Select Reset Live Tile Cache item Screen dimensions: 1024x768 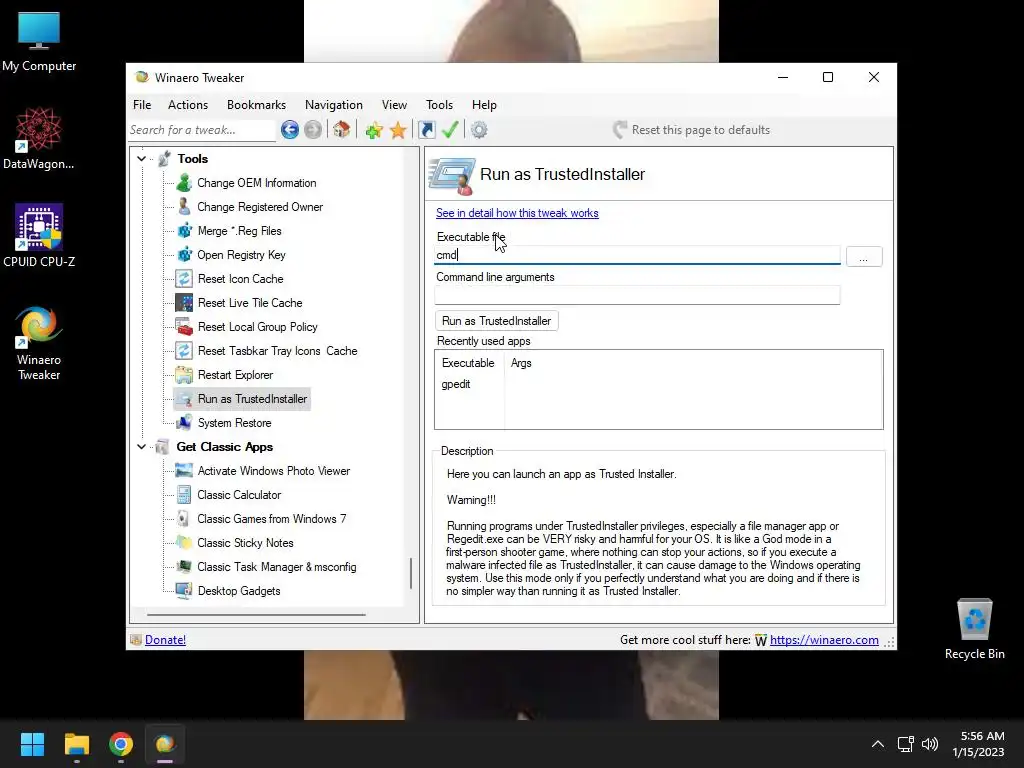pyautogui.click(x=250, y=303)
